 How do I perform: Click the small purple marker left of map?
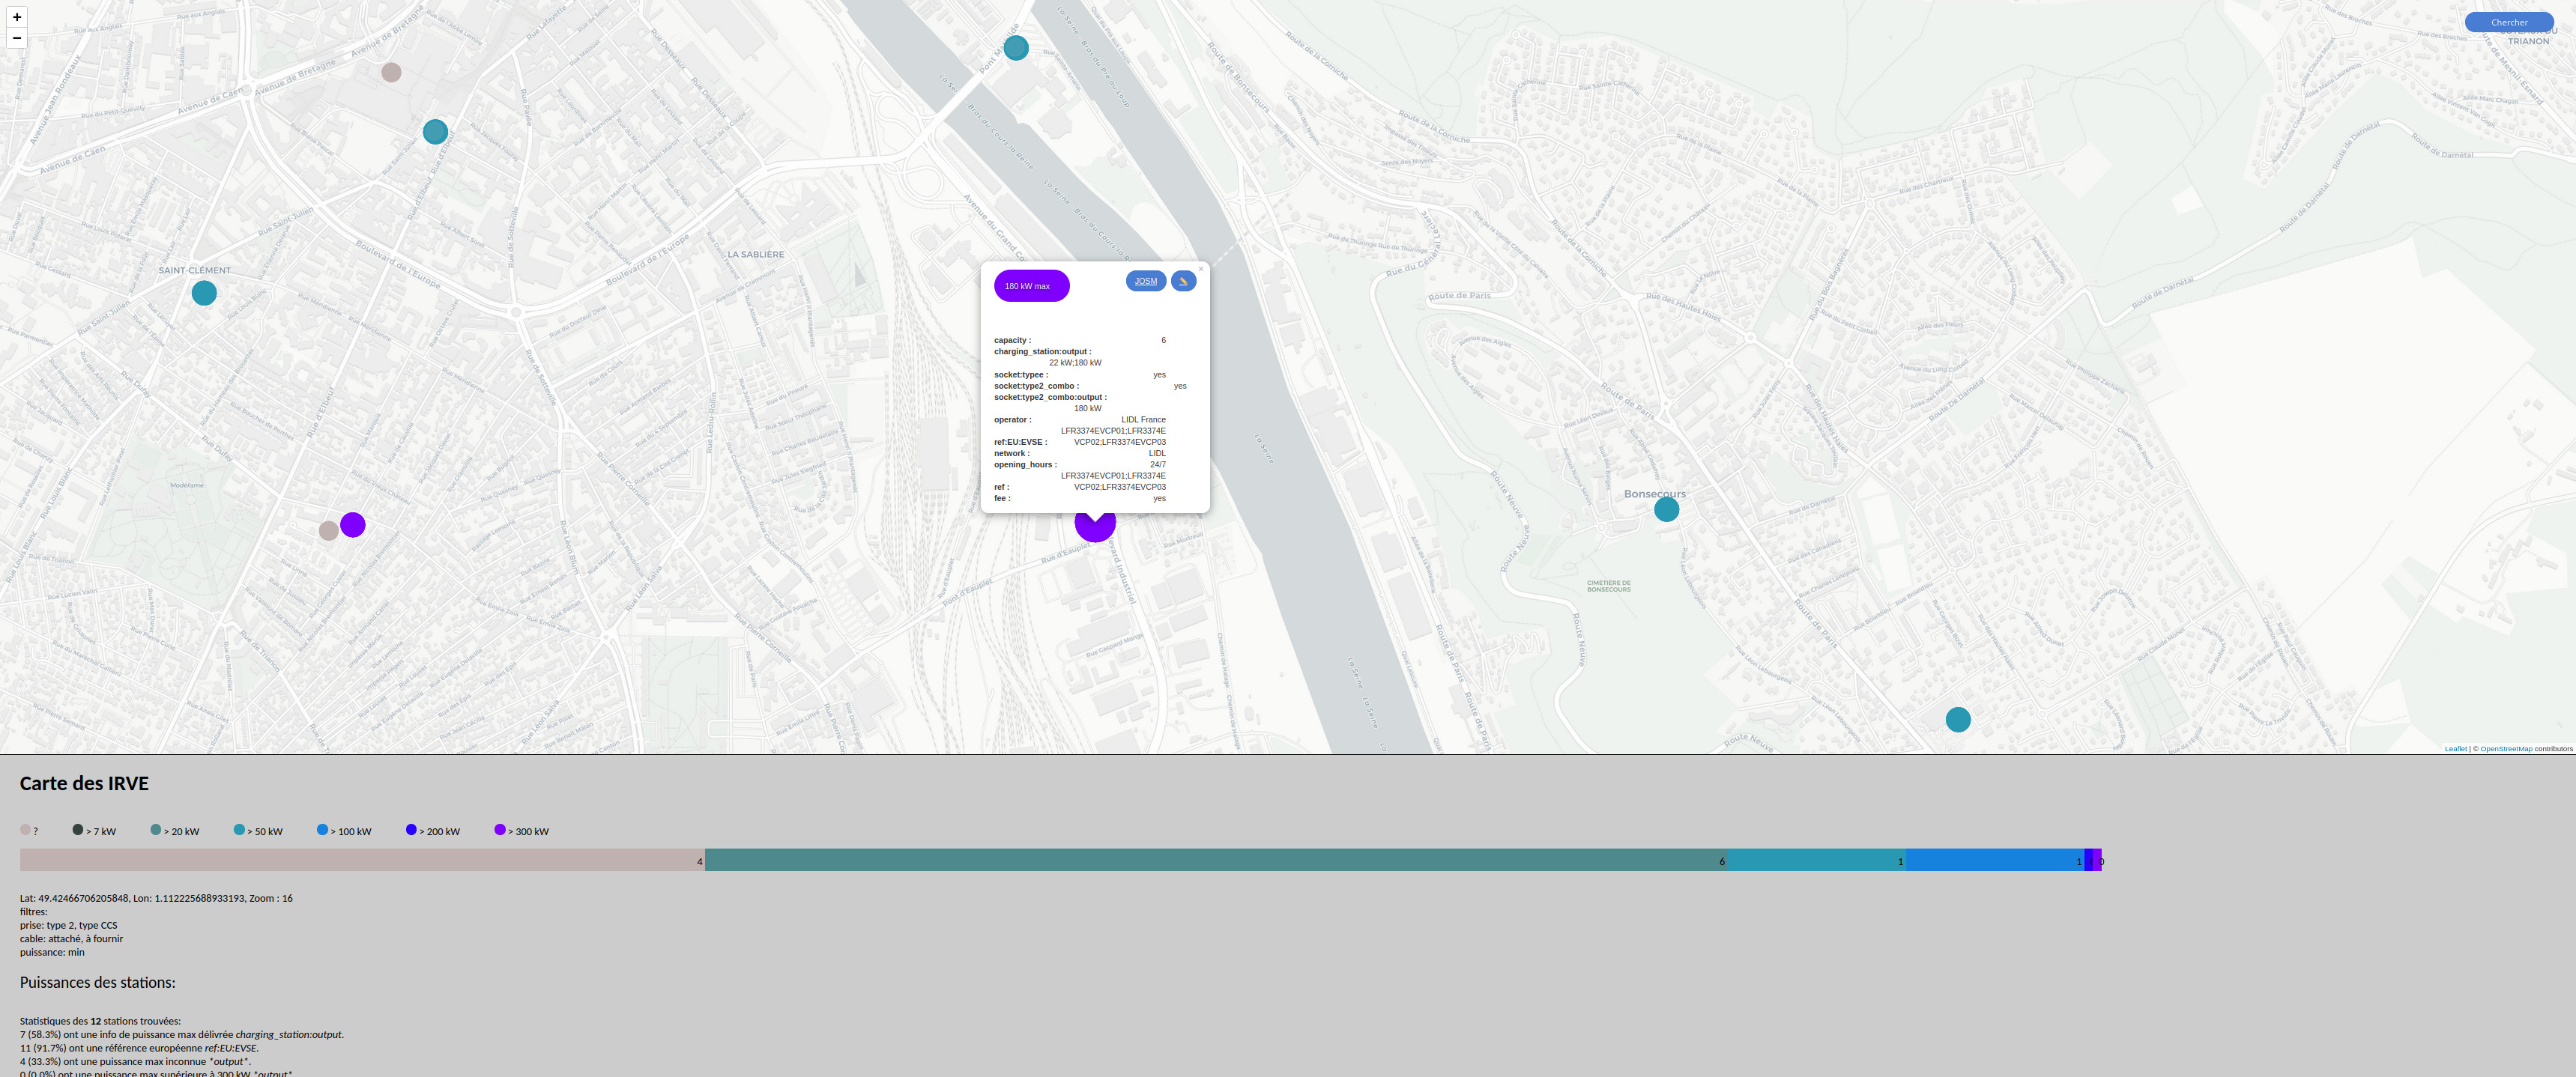[x=353, y=525]
